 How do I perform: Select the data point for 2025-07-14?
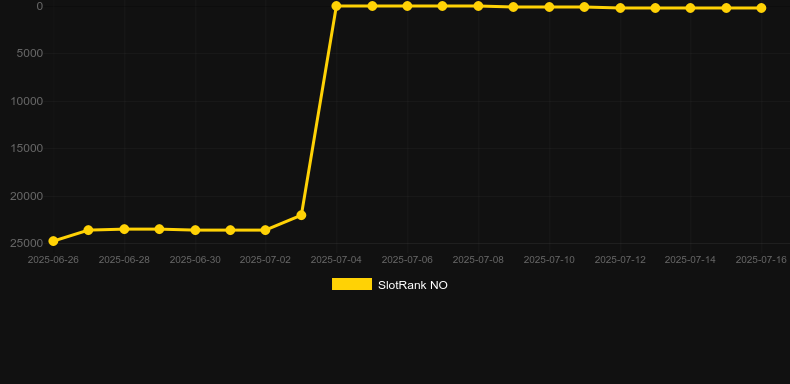[691, 8]
